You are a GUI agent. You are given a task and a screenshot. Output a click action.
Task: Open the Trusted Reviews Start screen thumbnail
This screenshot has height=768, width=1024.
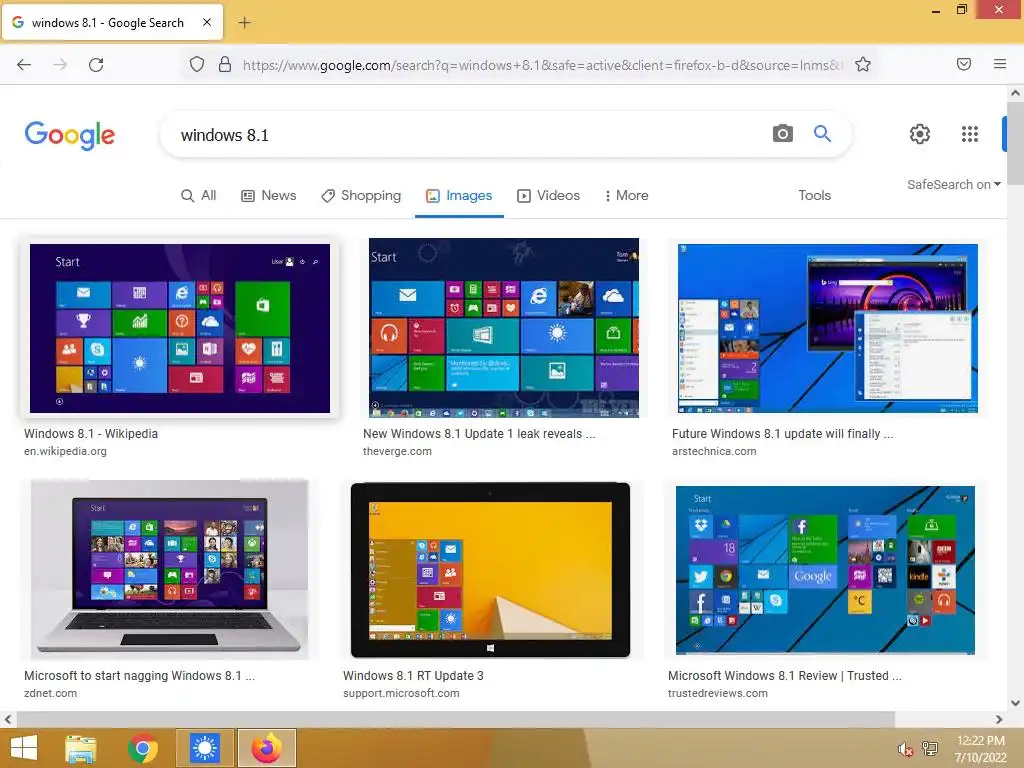click(x=825, y=569)
